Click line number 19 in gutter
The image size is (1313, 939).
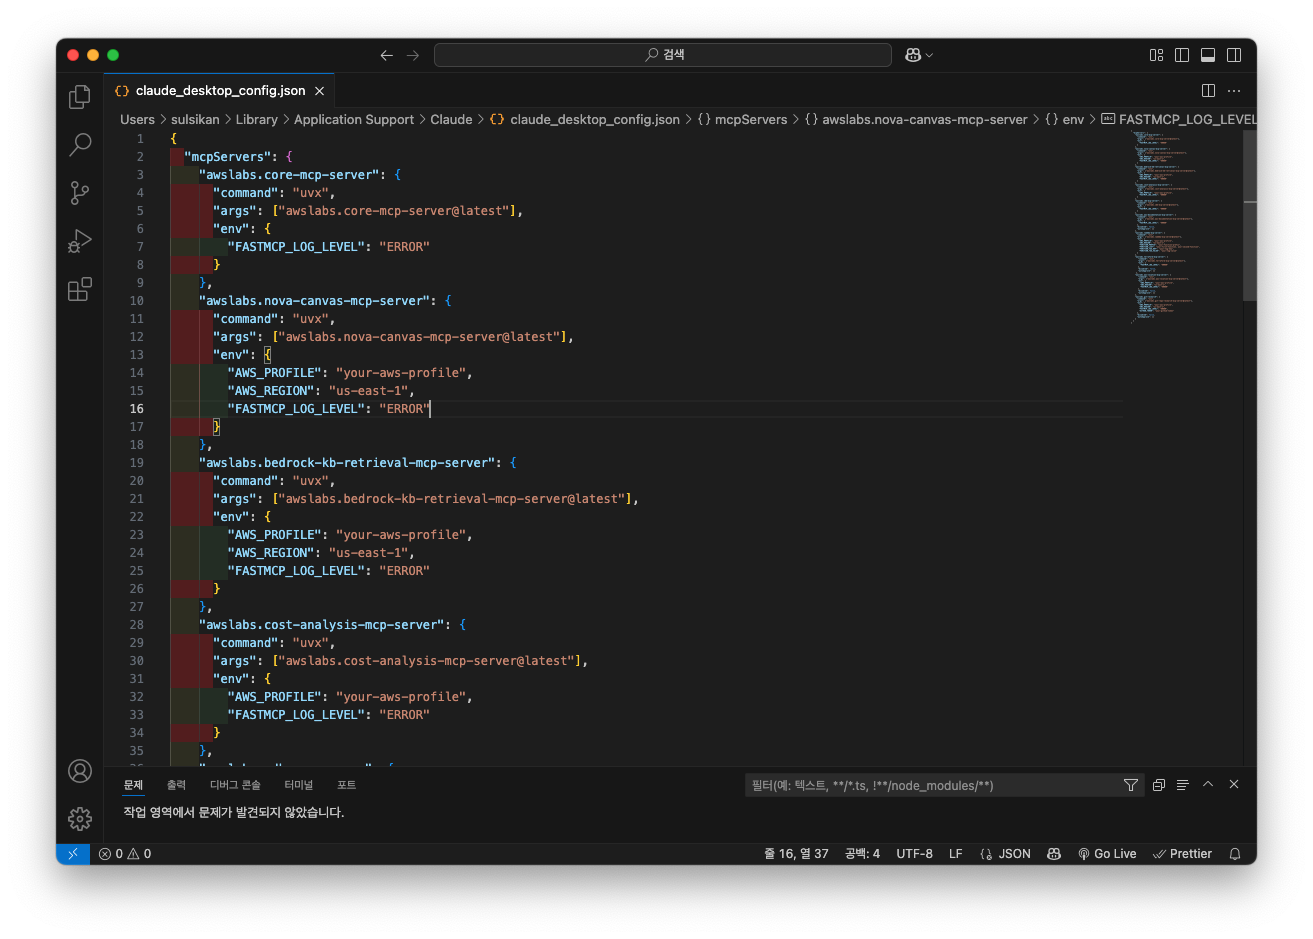pos(136,463)
